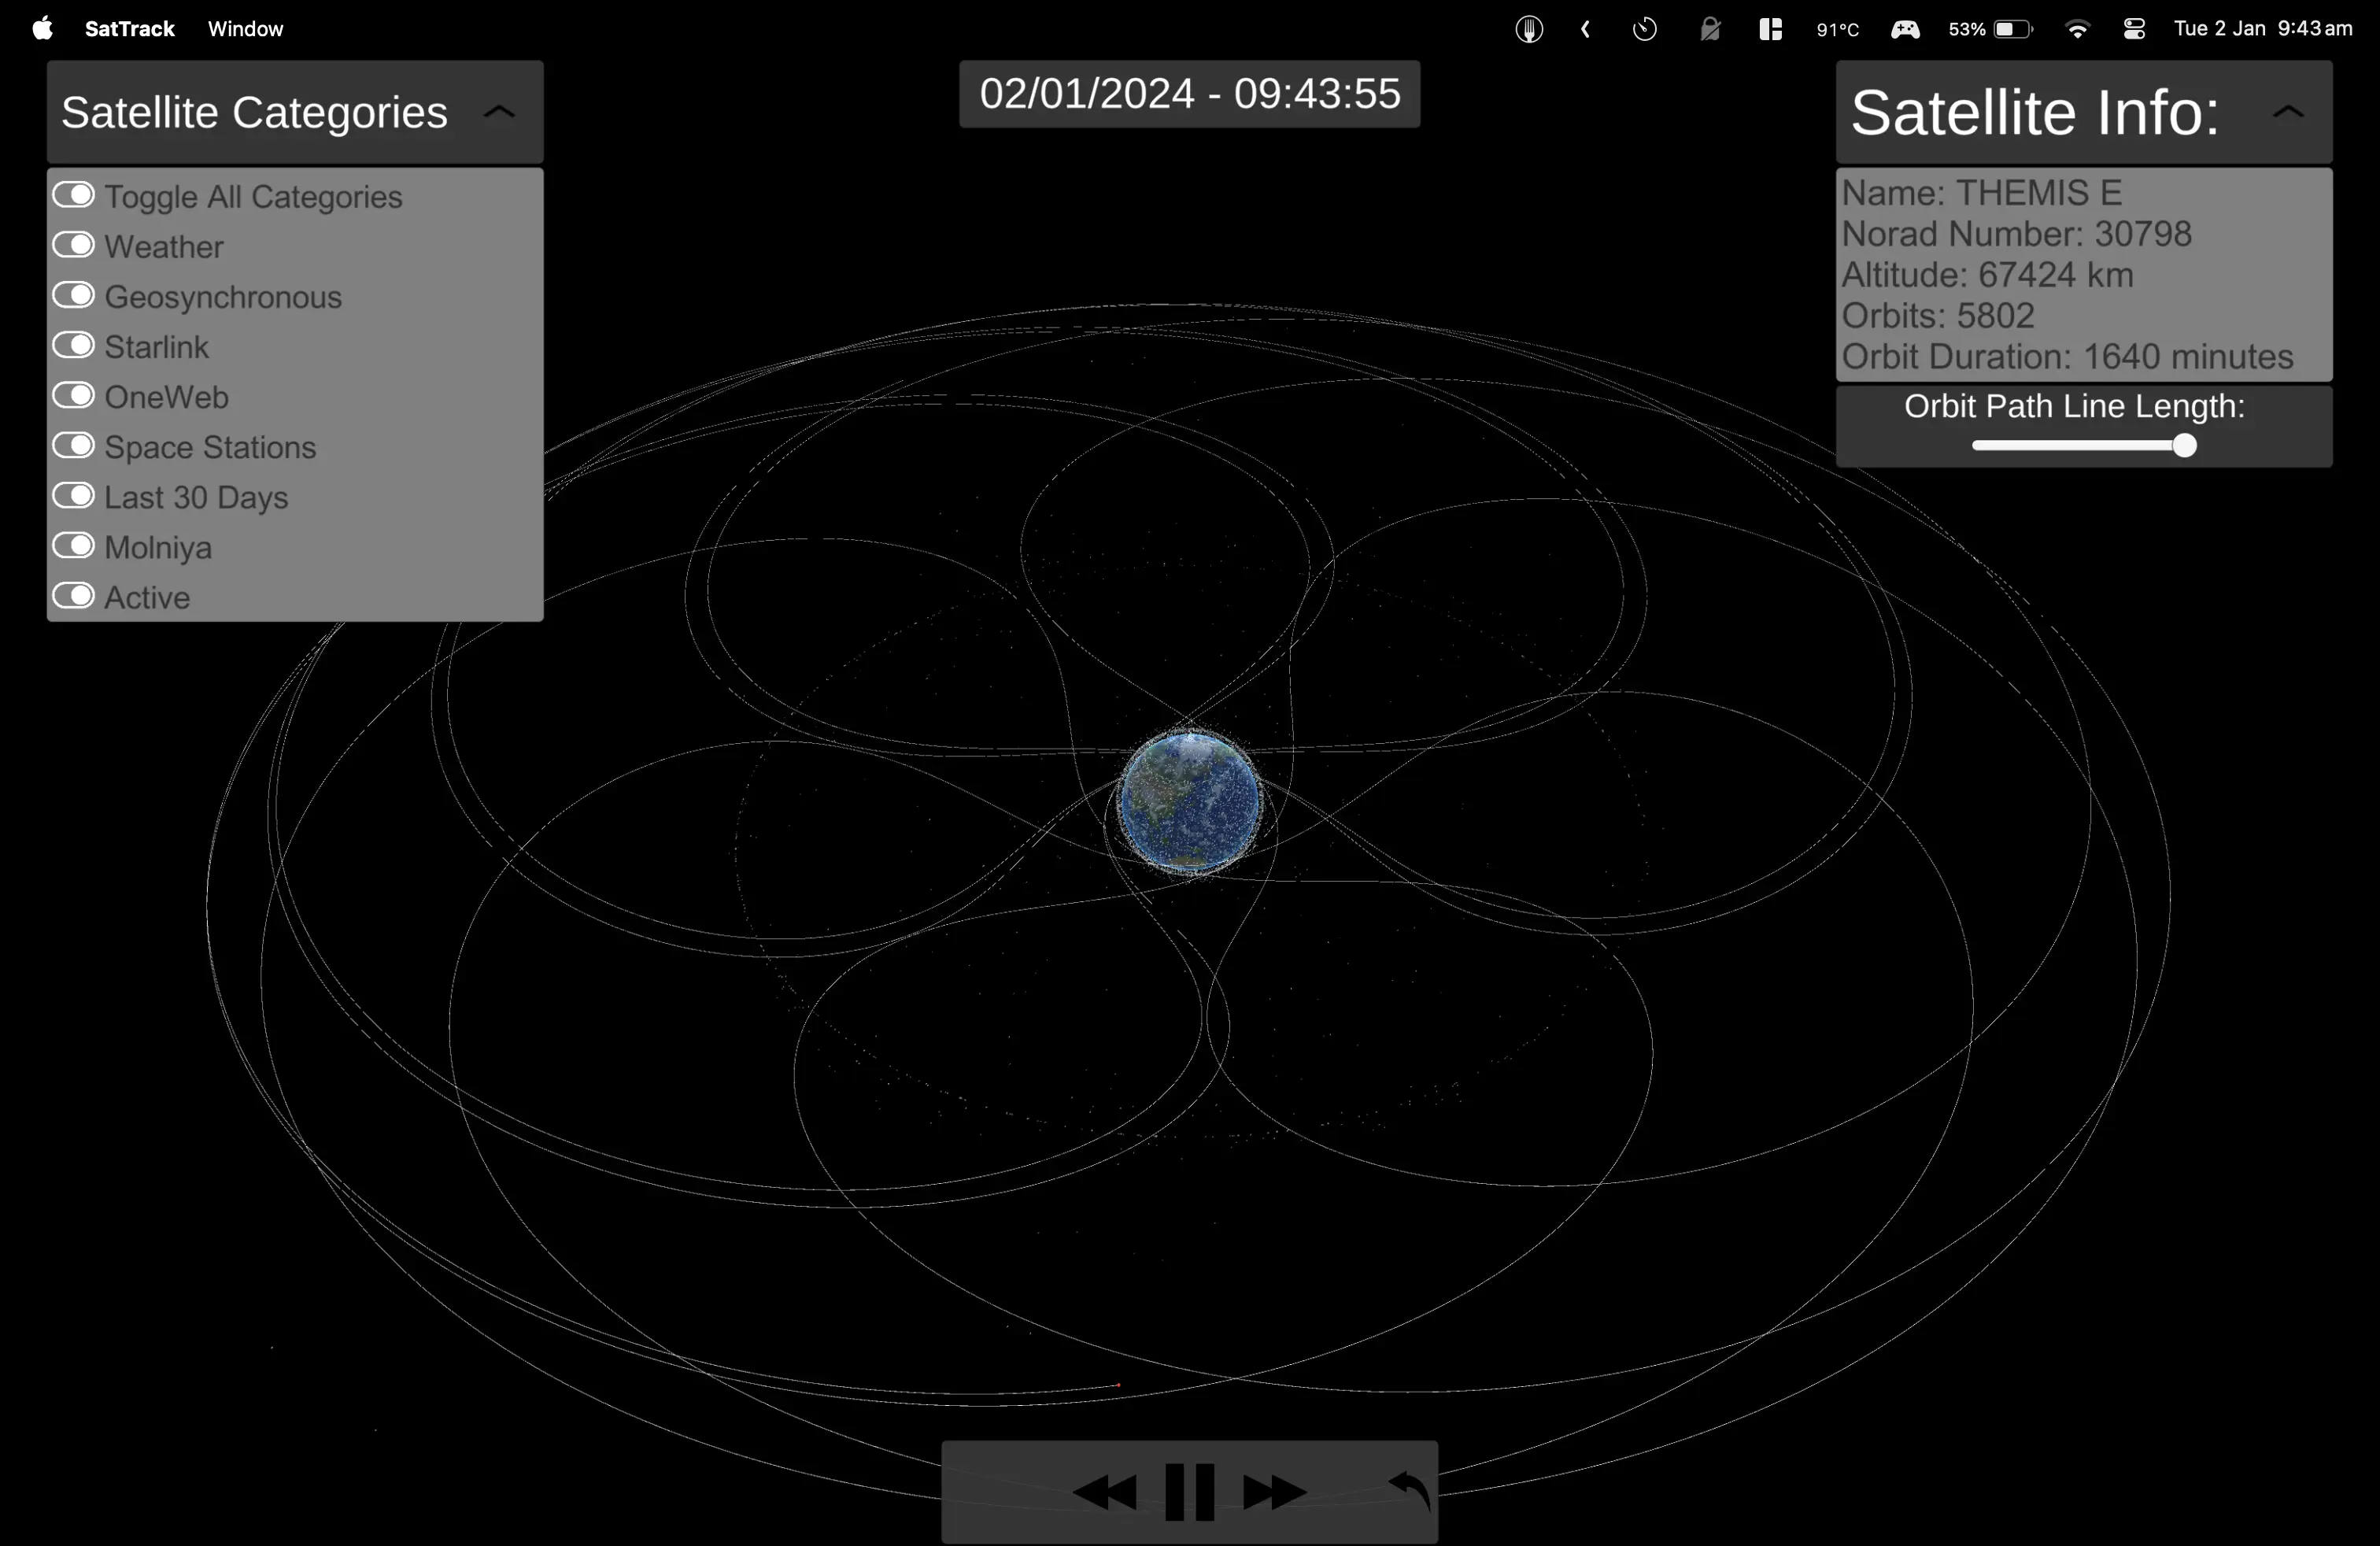Toggle All Categories switch
Viewport: 2380px width, 1546px height.
[x=74, y=195]
